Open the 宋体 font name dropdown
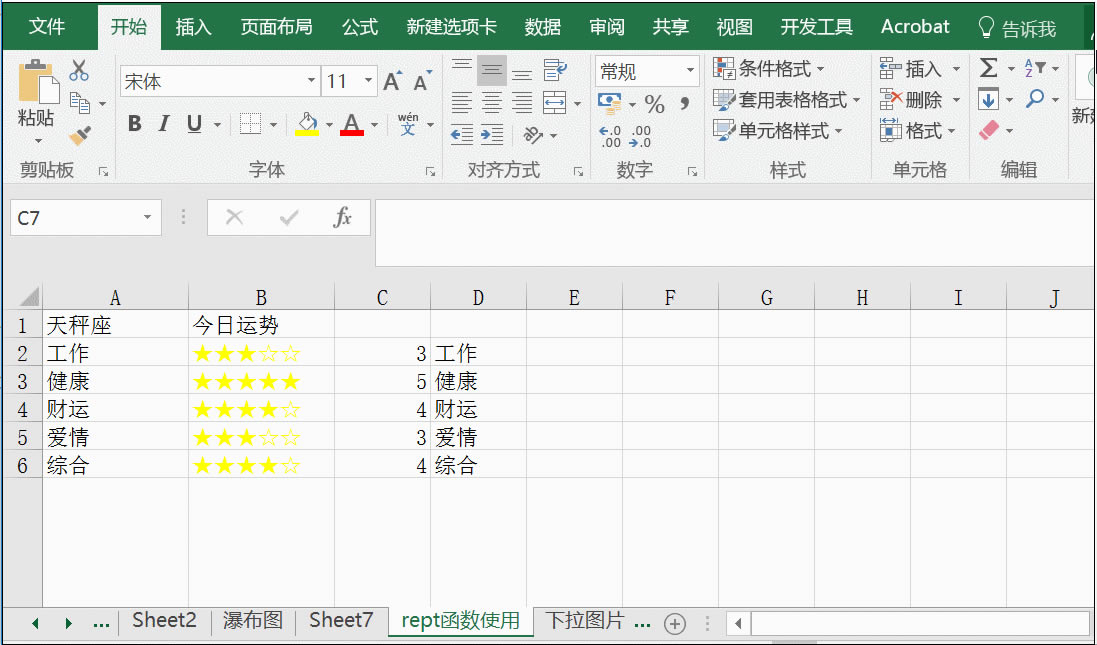The image size is (1097, 645). pyautogui.click(x=310, y=80)
